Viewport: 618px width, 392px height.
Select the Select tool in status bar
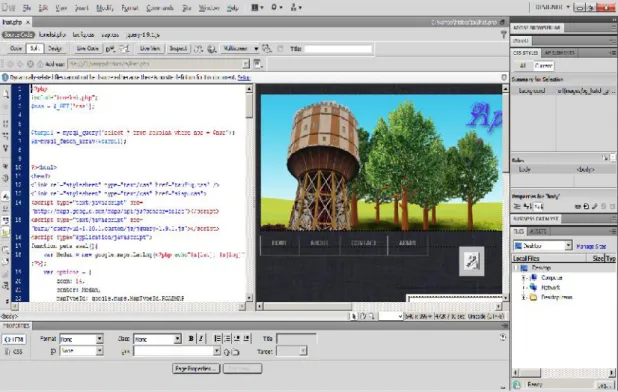(x=354, y=316)
